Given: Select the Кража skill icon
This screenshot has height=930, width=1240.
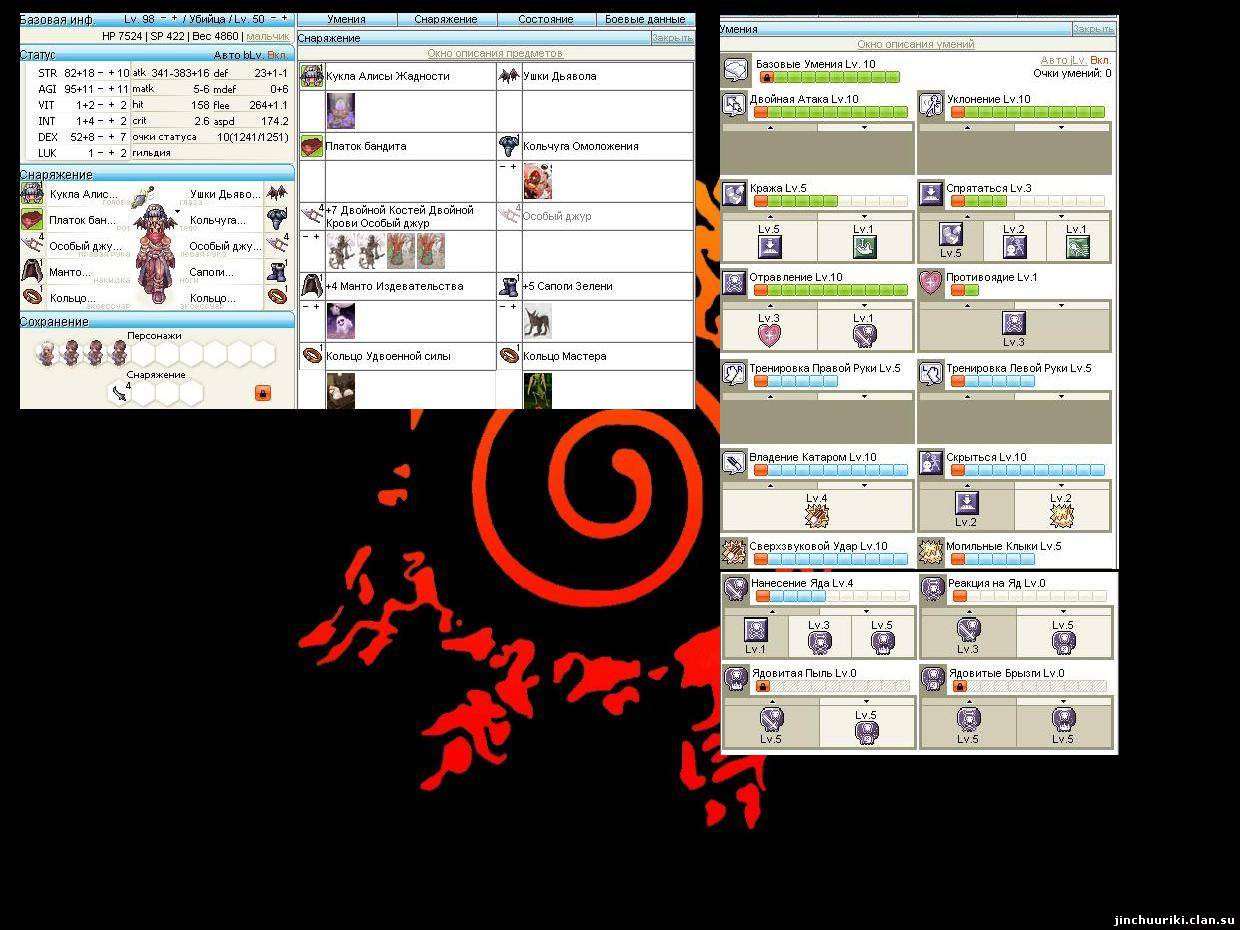Looking at the screenshot, I should (x=734, y=193).
